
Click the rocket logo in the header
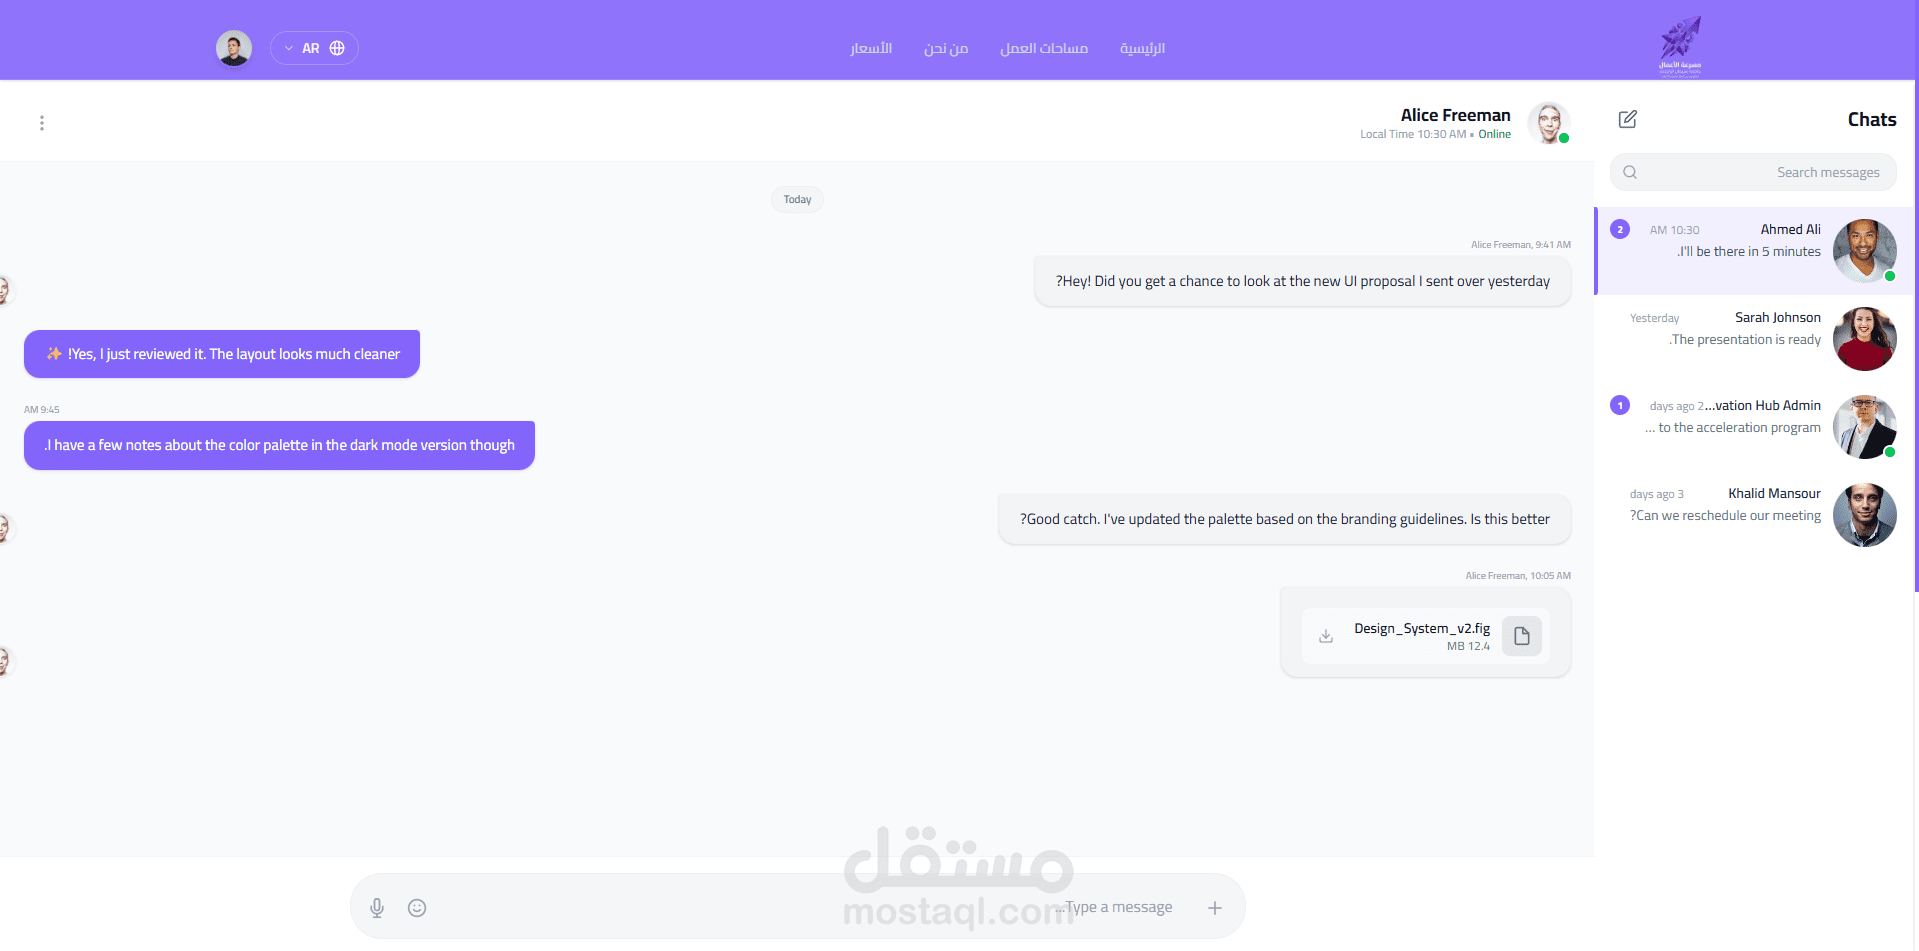1681,47
